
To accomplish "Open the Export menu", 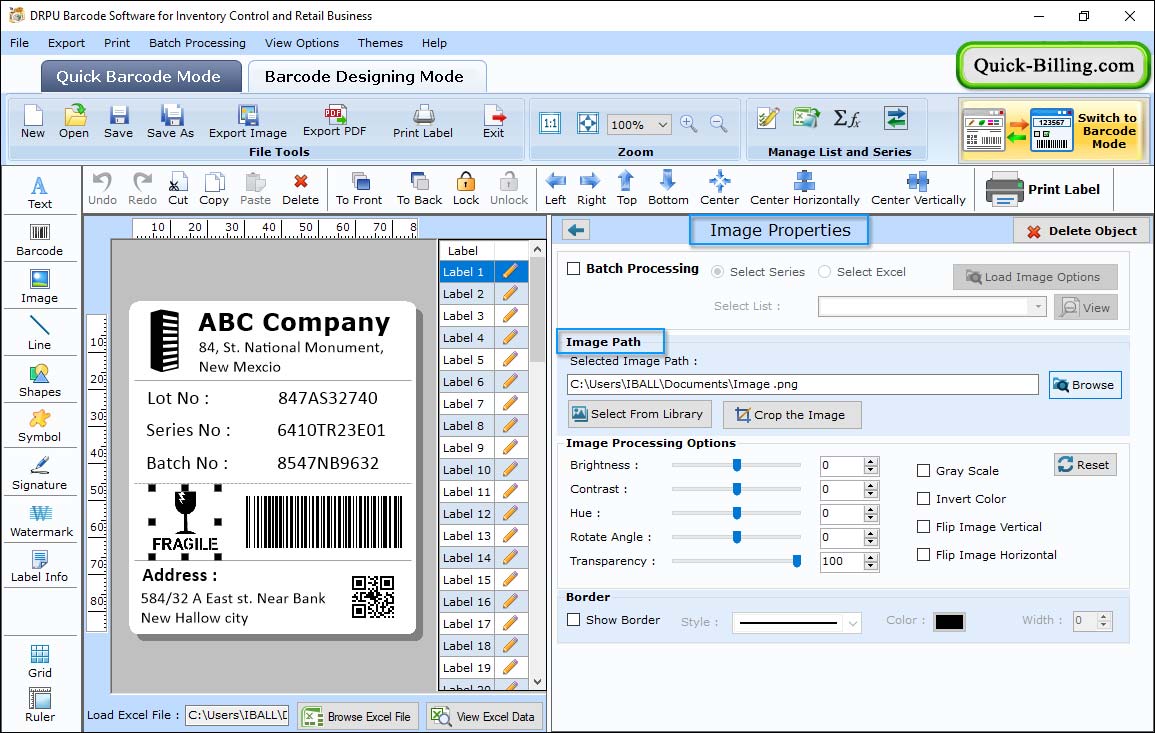I will (x=66, y=43).
